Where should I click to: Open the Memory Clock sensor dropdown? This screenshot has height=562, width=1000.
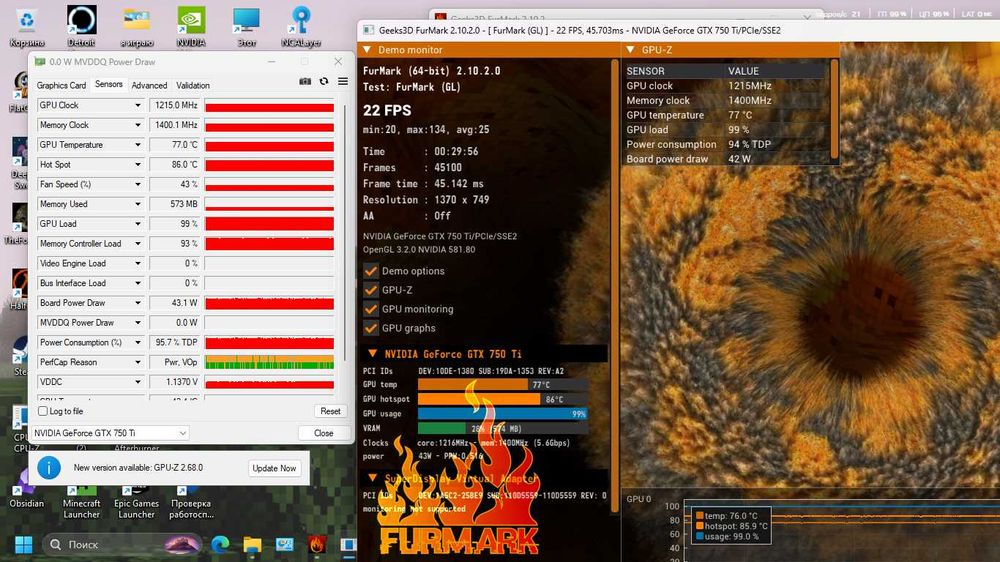137,125
